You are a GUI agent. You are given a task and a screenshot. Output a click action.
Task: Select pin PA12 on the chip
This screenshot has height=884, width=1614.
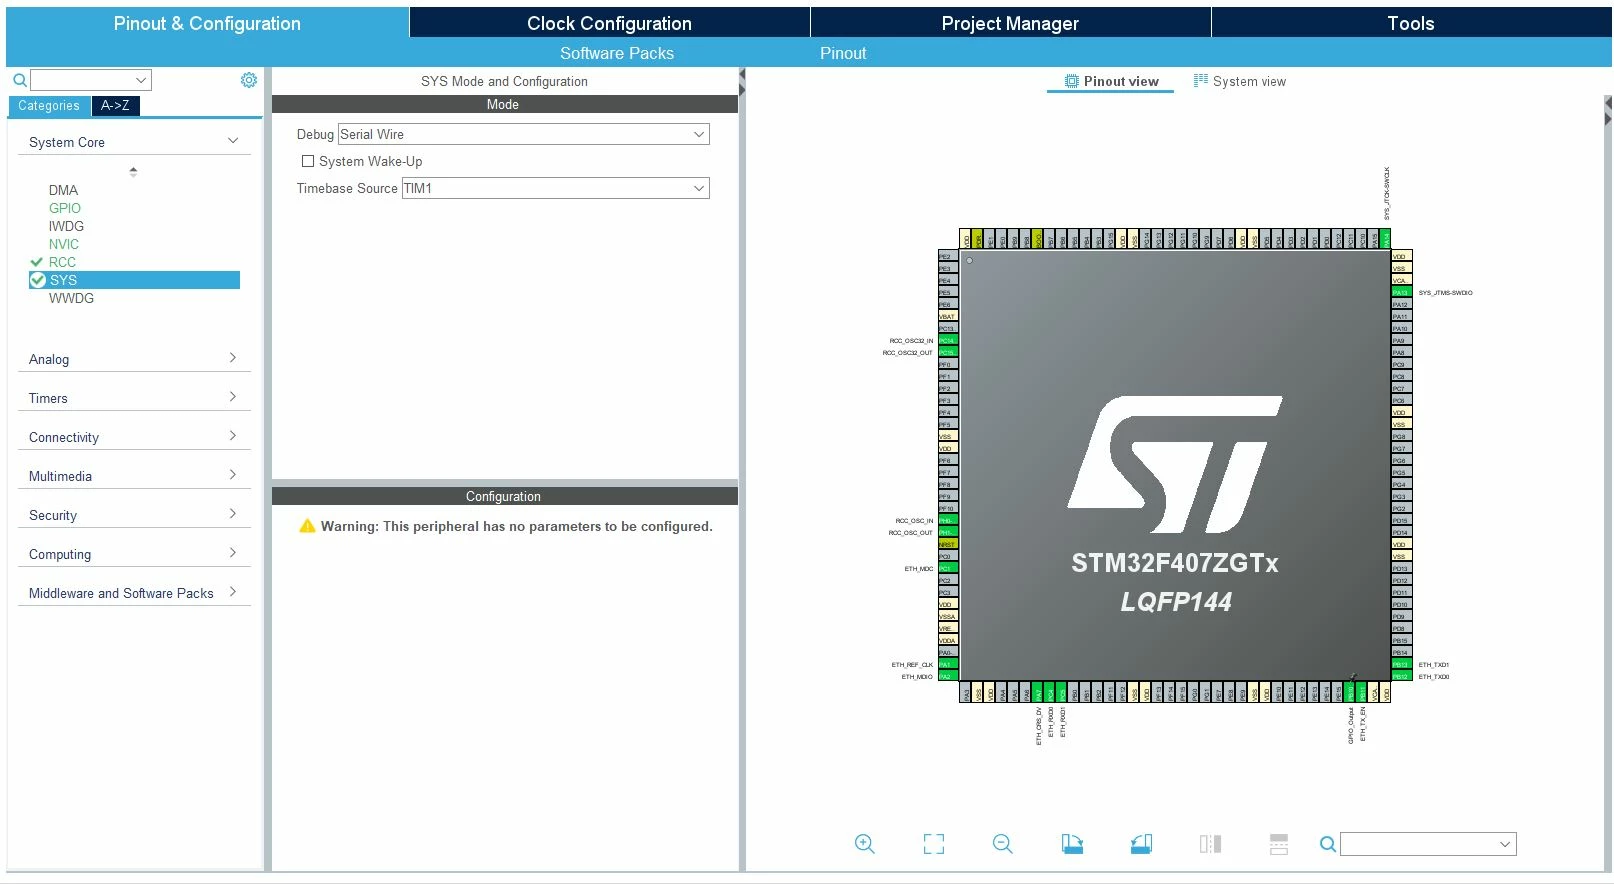1401,305
